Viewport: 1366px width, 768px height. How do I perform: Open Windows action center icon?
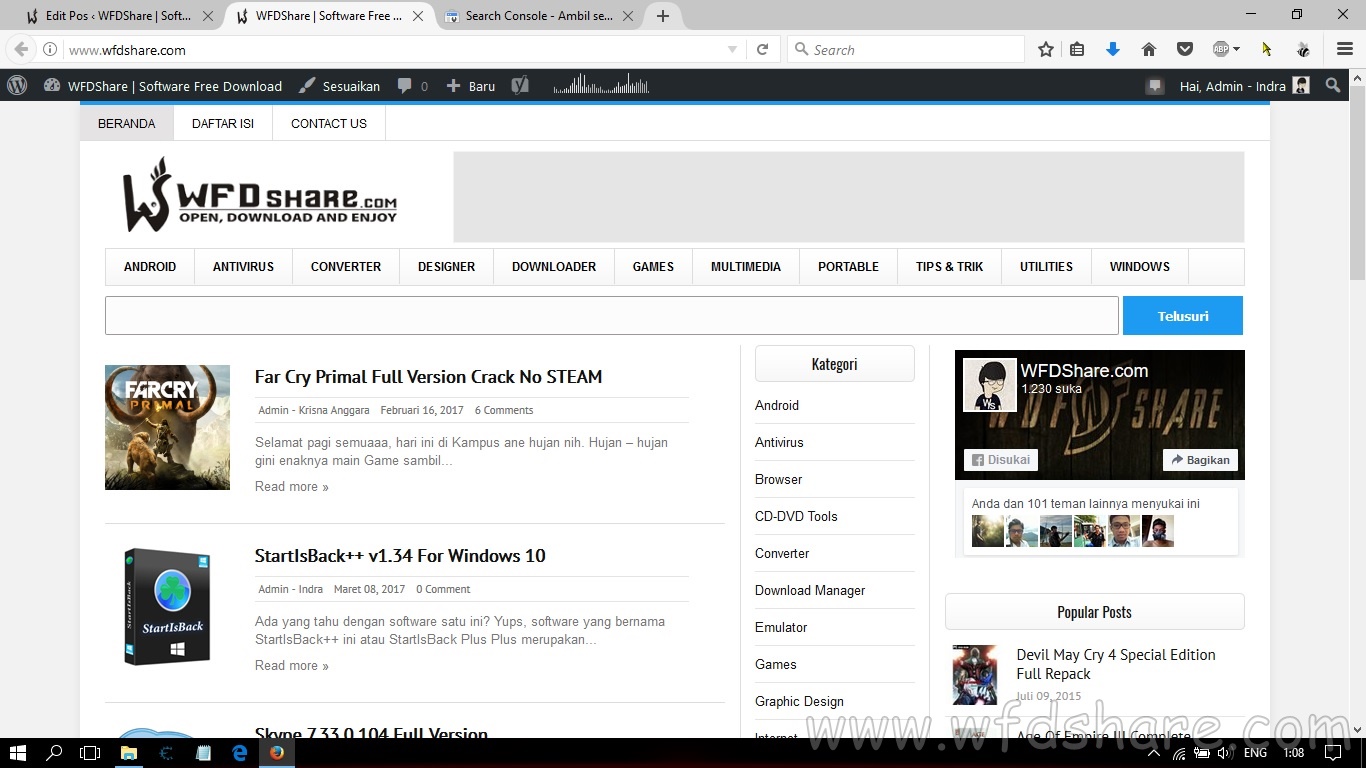pyautogui.click(x=1333, y=752)
